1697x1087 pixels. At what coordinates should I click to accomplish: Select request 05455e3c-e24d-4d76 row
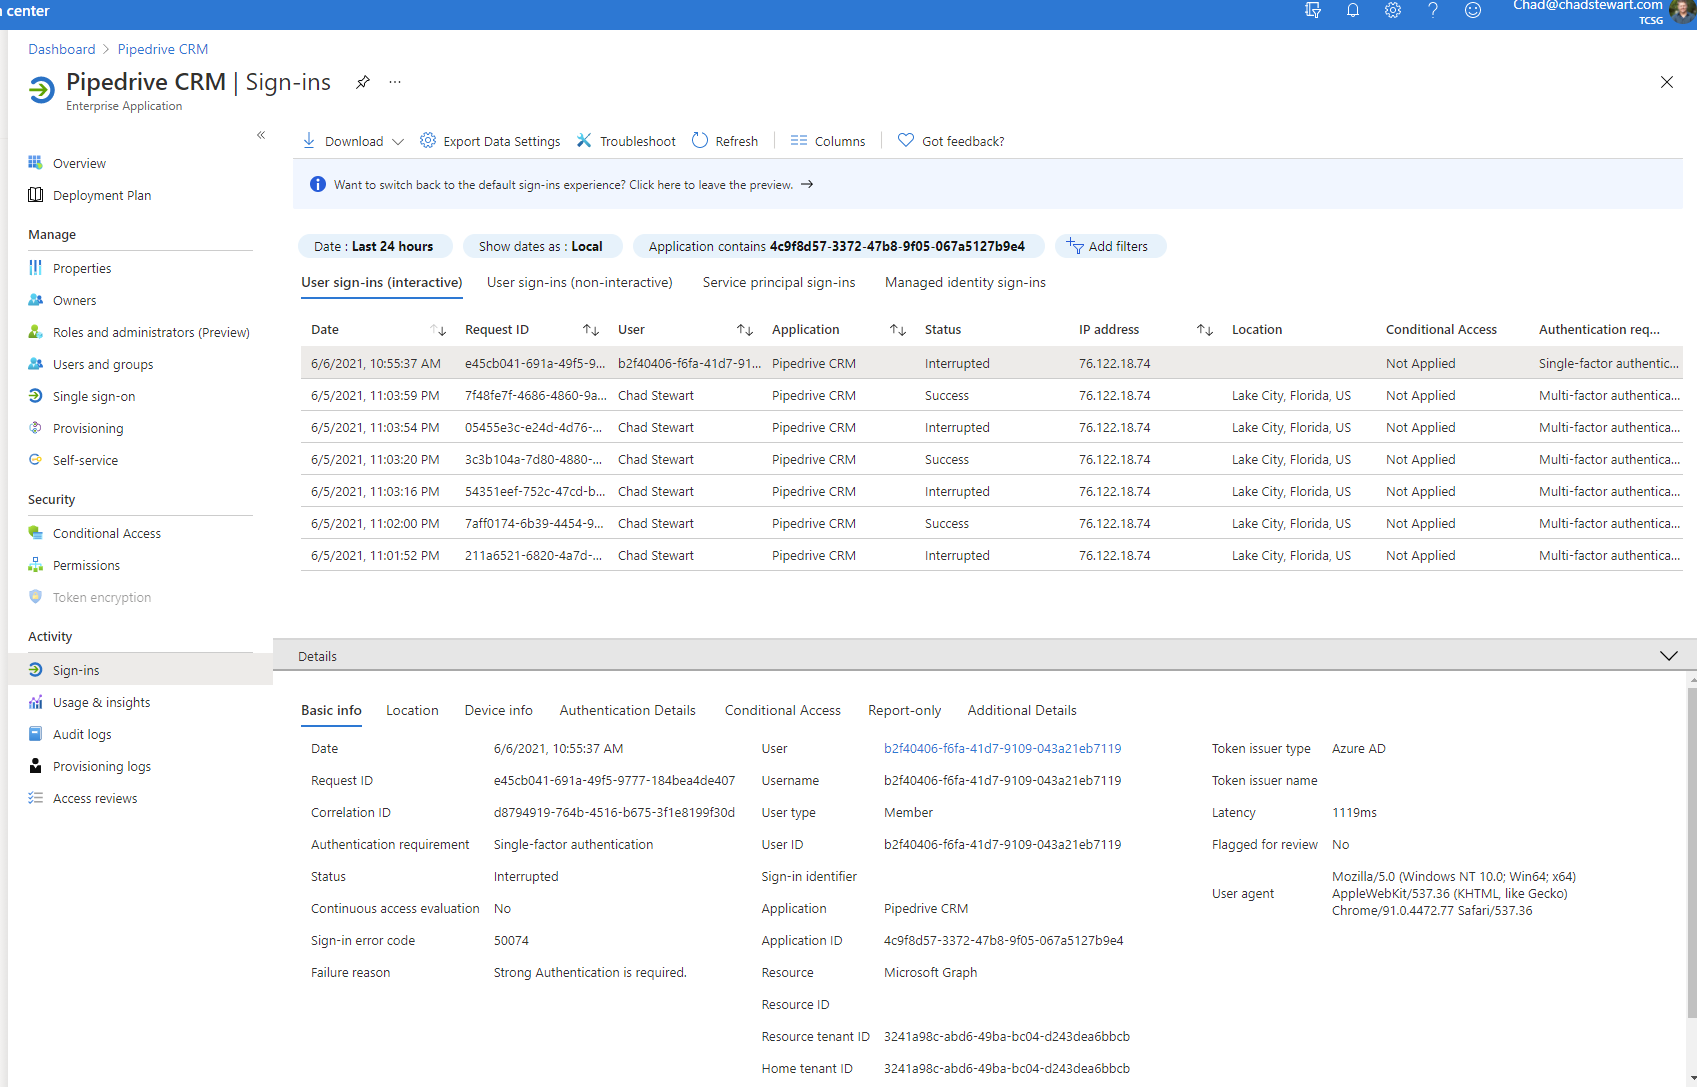coord(991,427)
